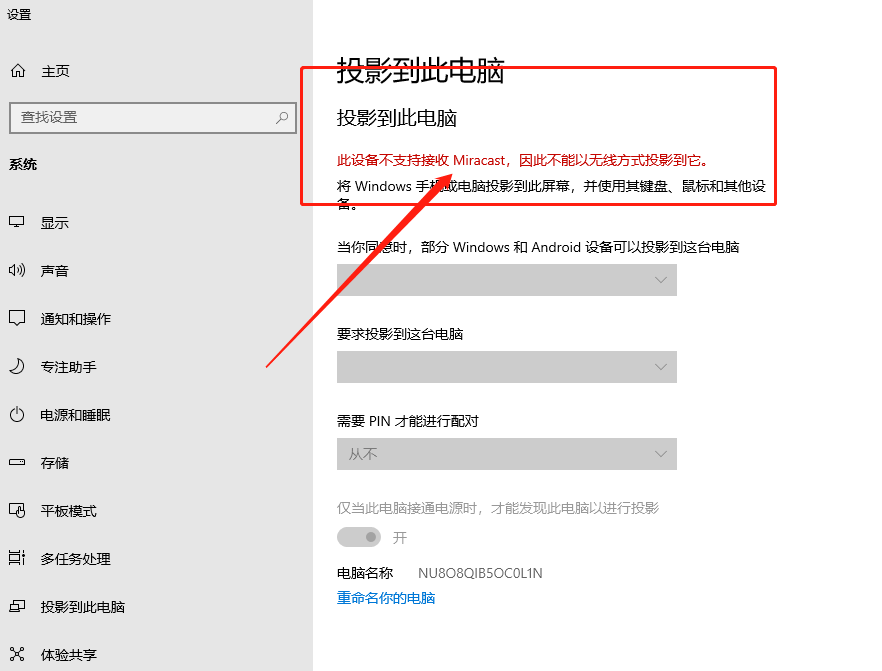The height and width of the screenshot is (671, 882).
Task: Click the 设置 window title
Action: 19,14
